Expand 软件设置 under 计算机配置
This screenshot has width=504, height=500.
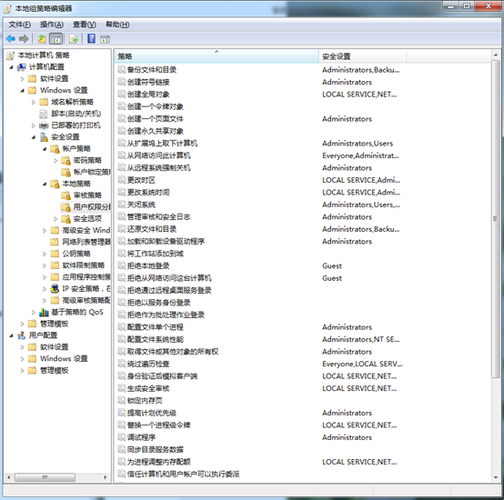(23, 79)
